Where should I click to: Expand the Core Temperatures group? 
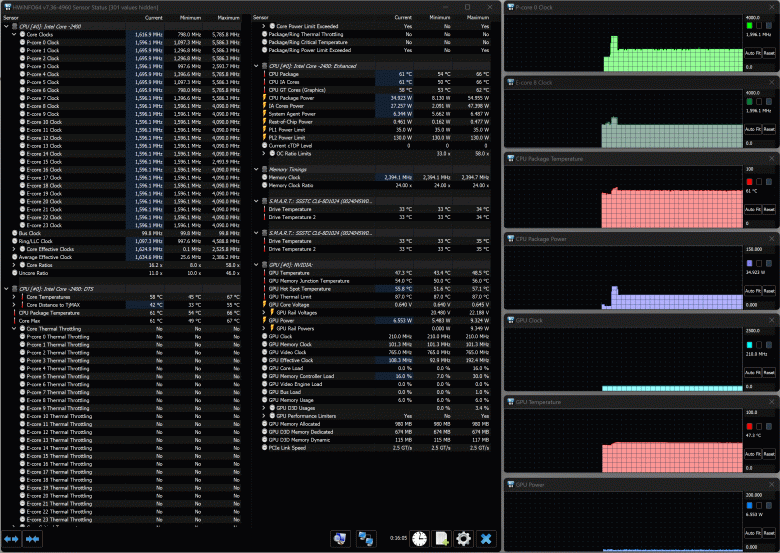(x=14, y=297)
